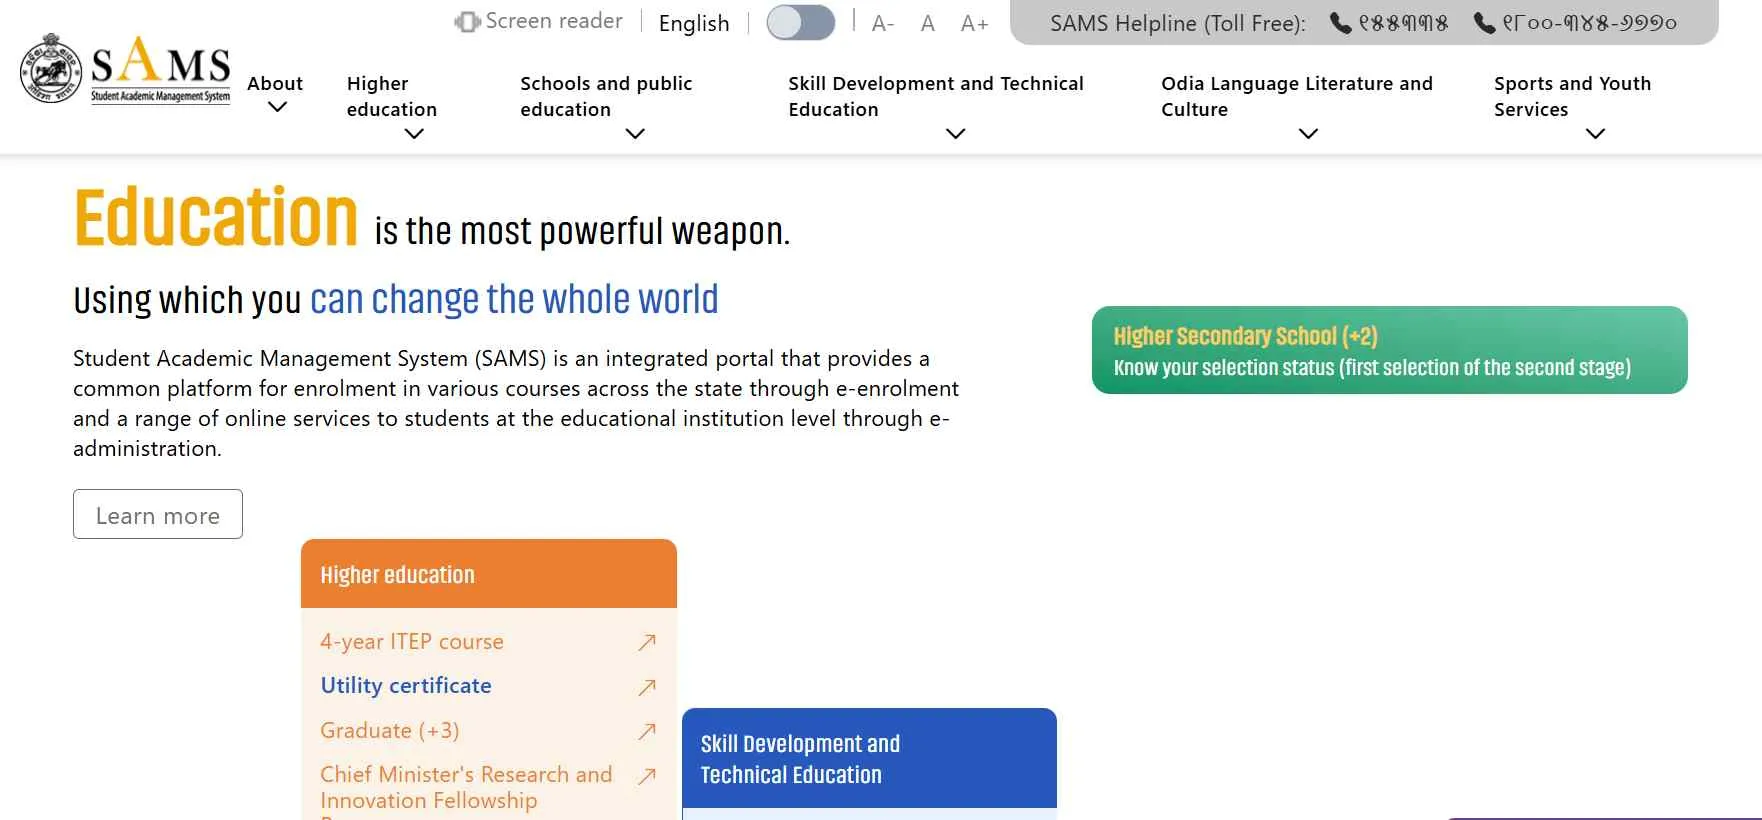Click the Odisha government emblem

pyautogui.click(x=51, y=69)
